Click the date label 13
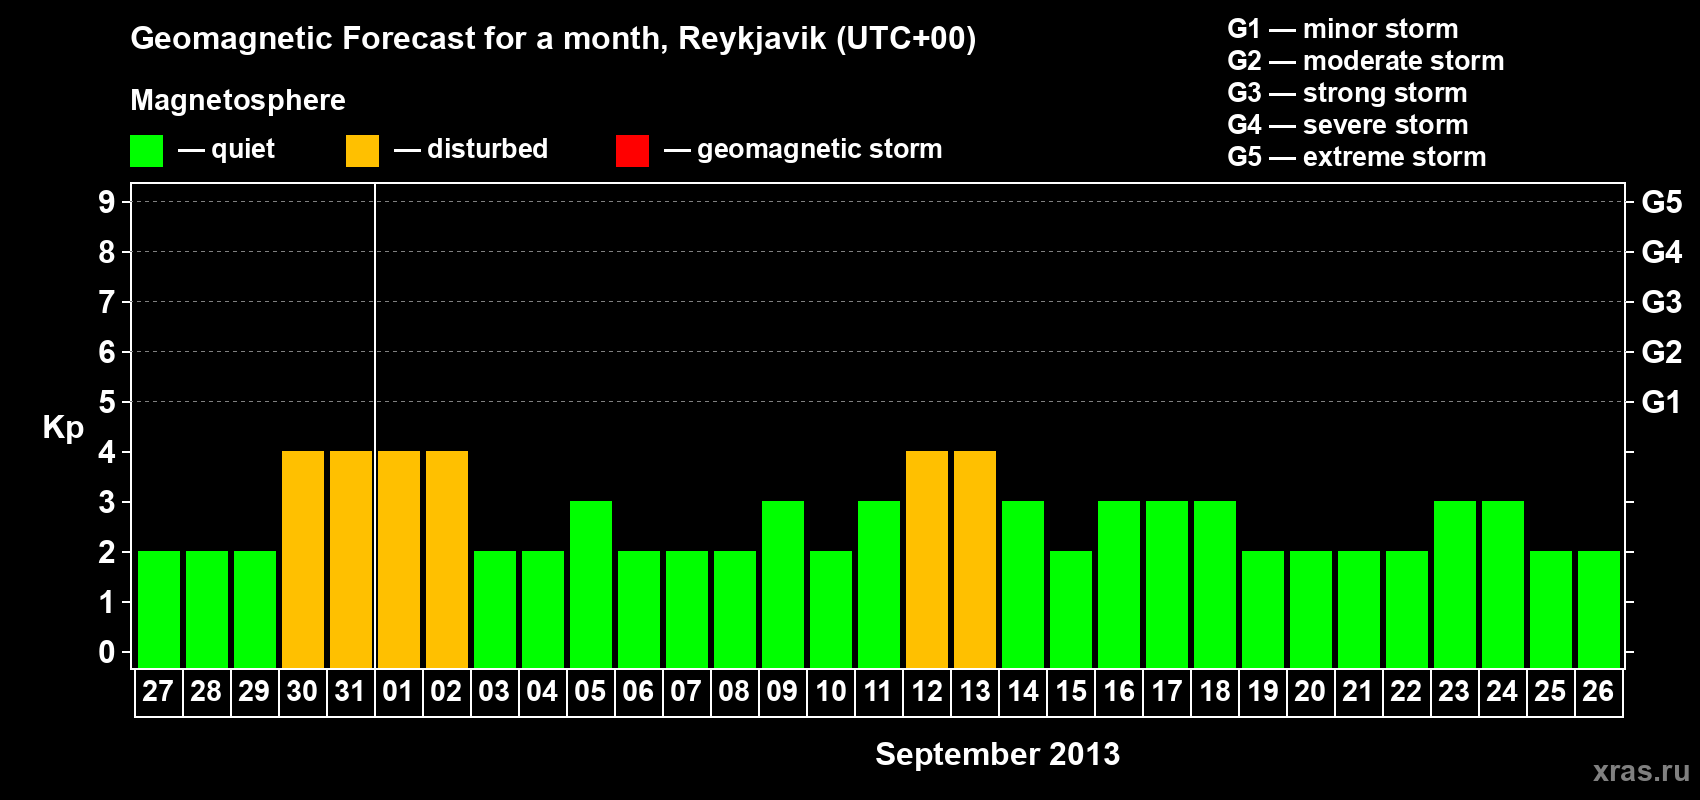The height and width of the screenshot is (800, 1700). [x=974, y=692]
